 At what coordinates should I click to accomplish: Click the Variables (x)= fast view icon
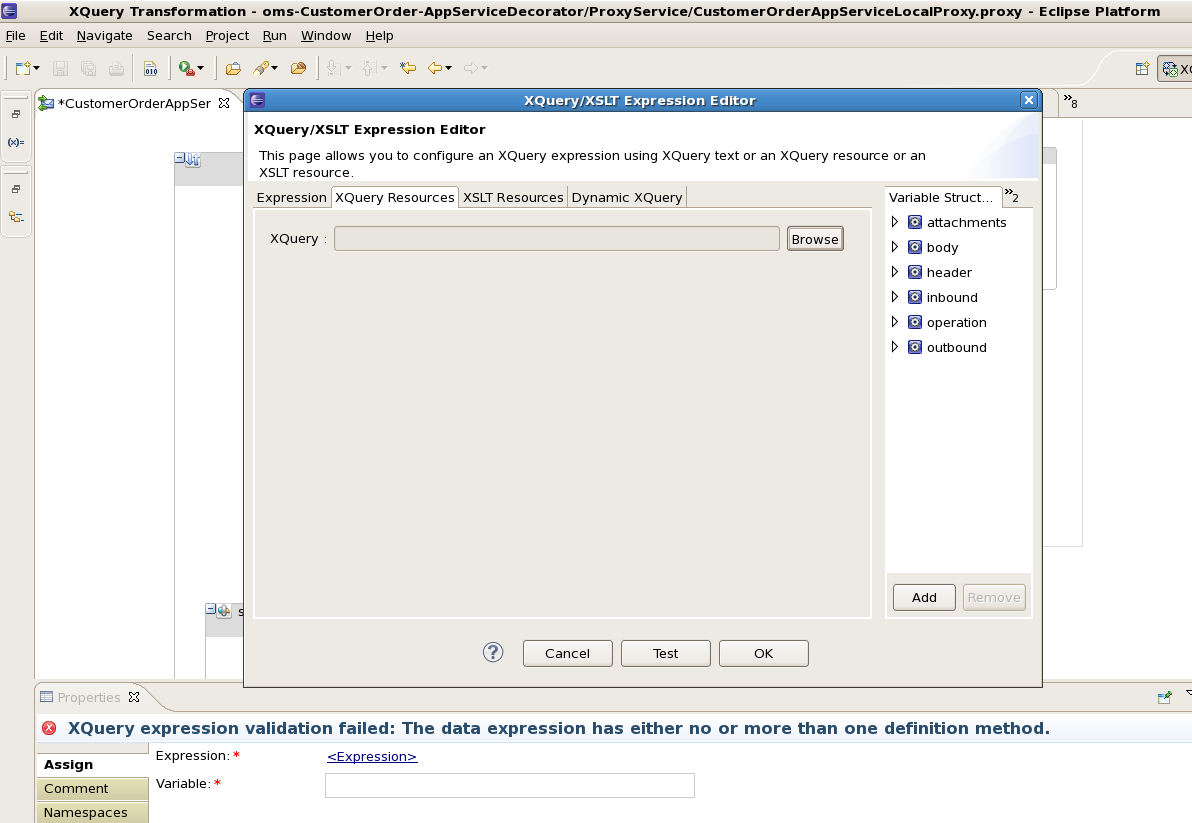click(16, 142)
